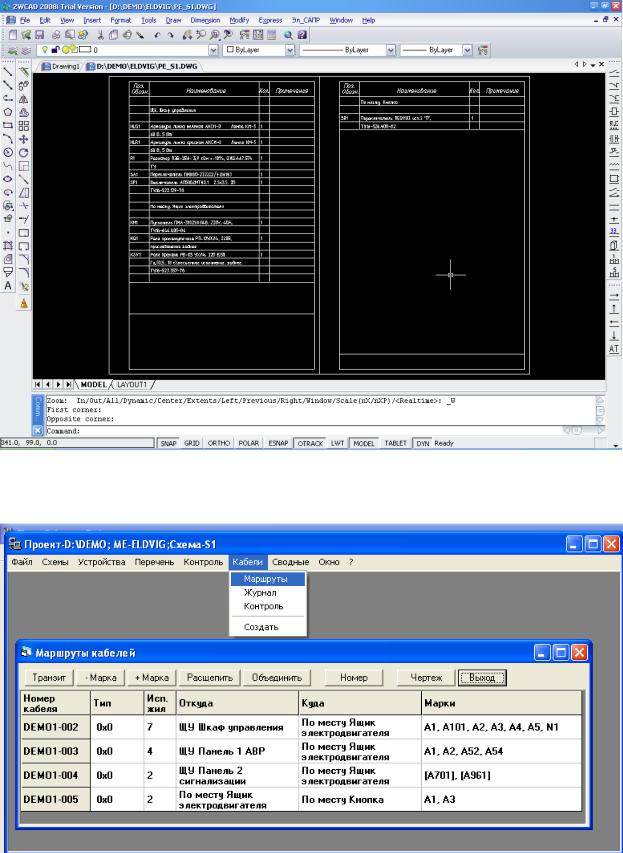Select the Circle draw tool
The height and width of the screenshot is (853, 623).
click(8, 153)
